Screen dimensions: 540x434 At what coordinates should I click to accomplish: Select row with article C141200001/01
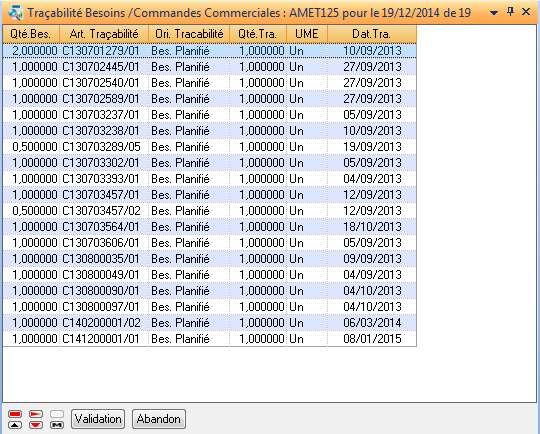pos(209,339)
